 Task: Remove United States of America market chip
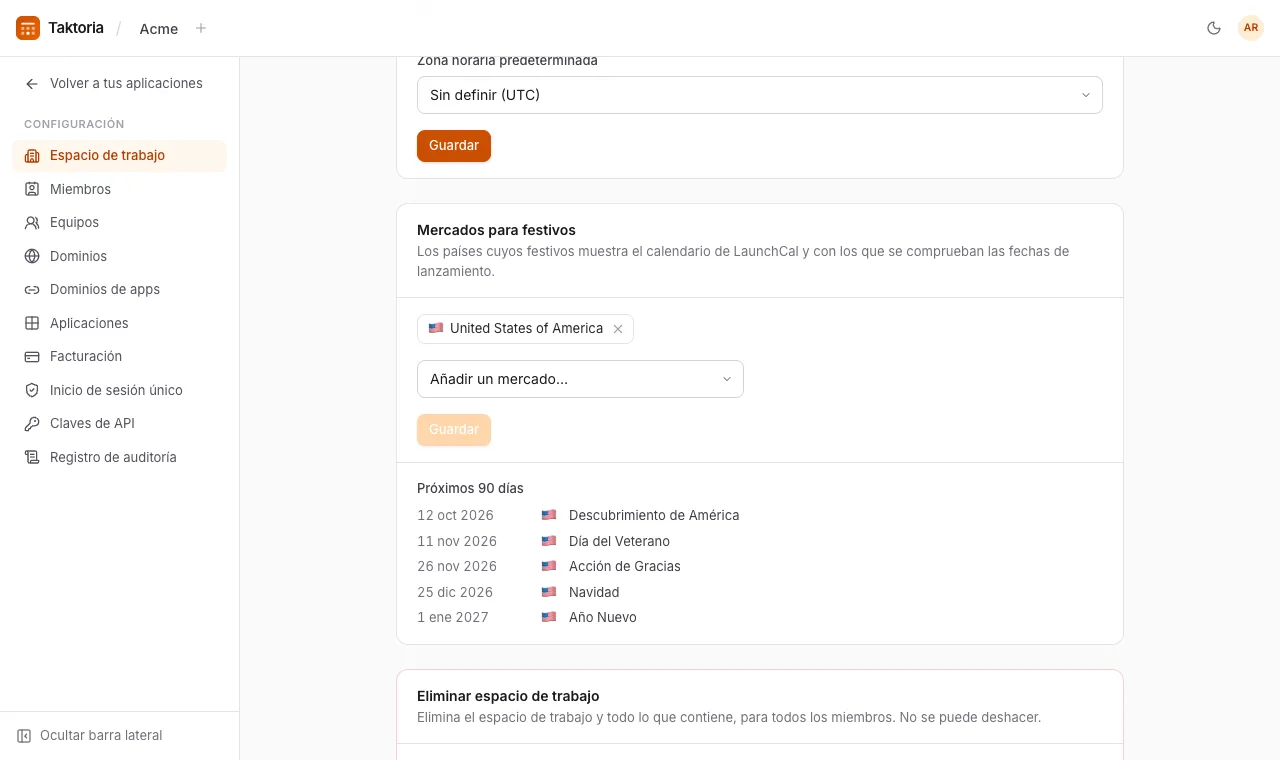point(618,329)
